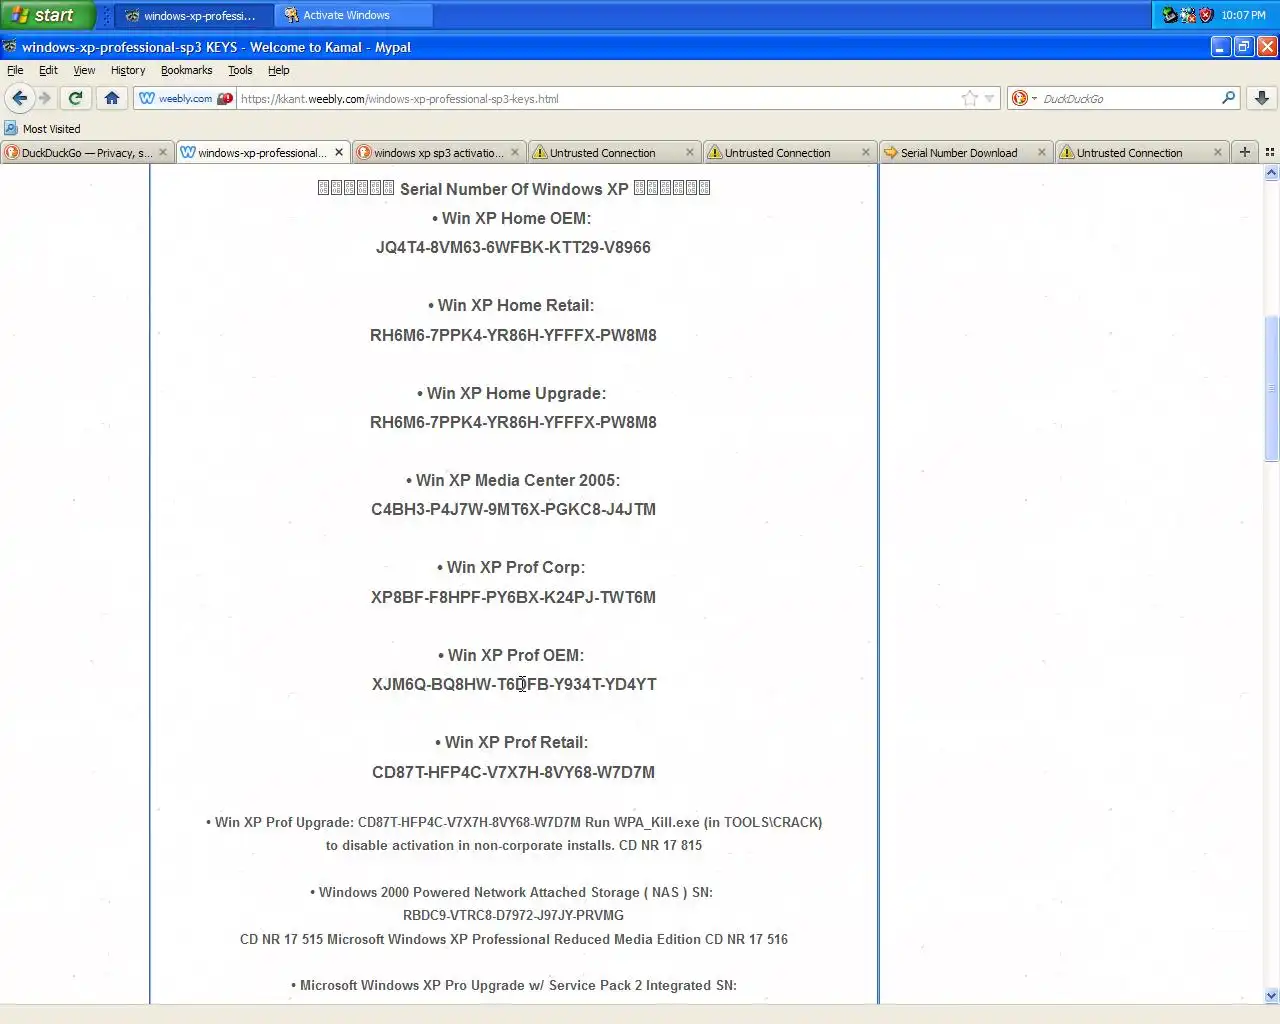Image resolution: width=1280 pixels, height=1024 pixels.
Task: Click the Windows Start button
Action: point(47,15)
